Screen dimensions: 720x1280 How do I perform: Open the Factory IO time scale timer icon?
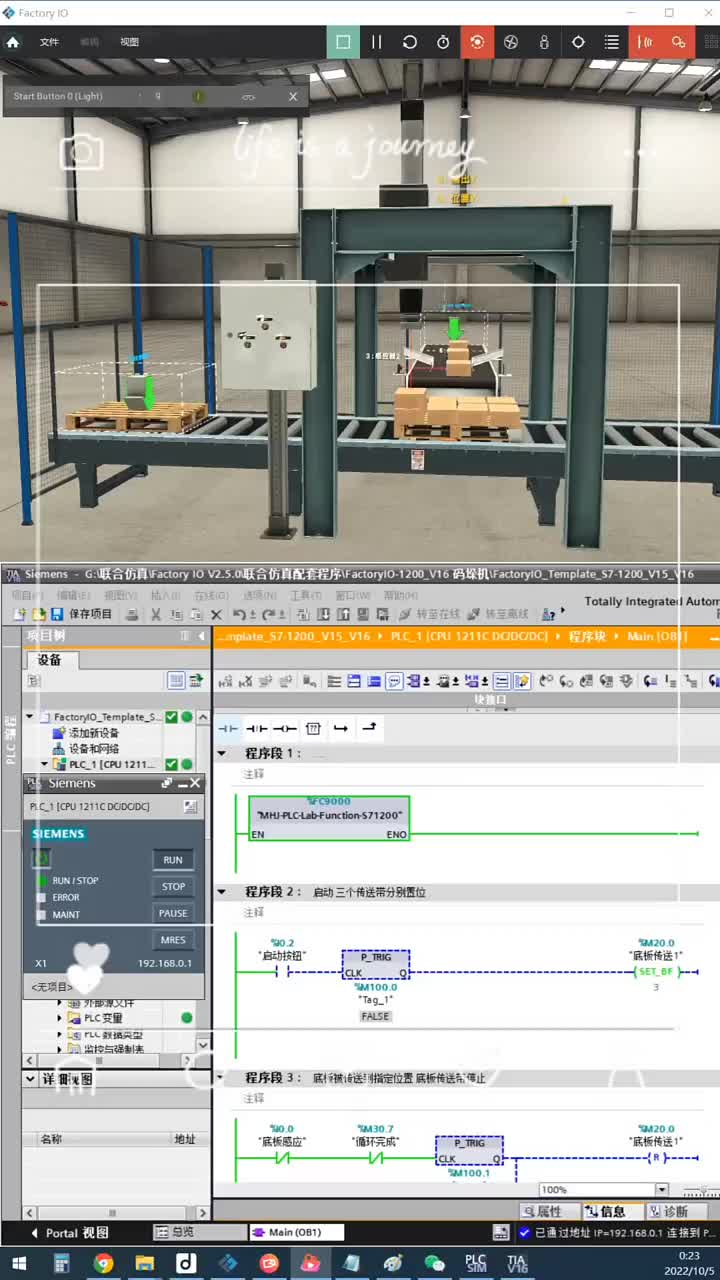[x=443, y=42]
